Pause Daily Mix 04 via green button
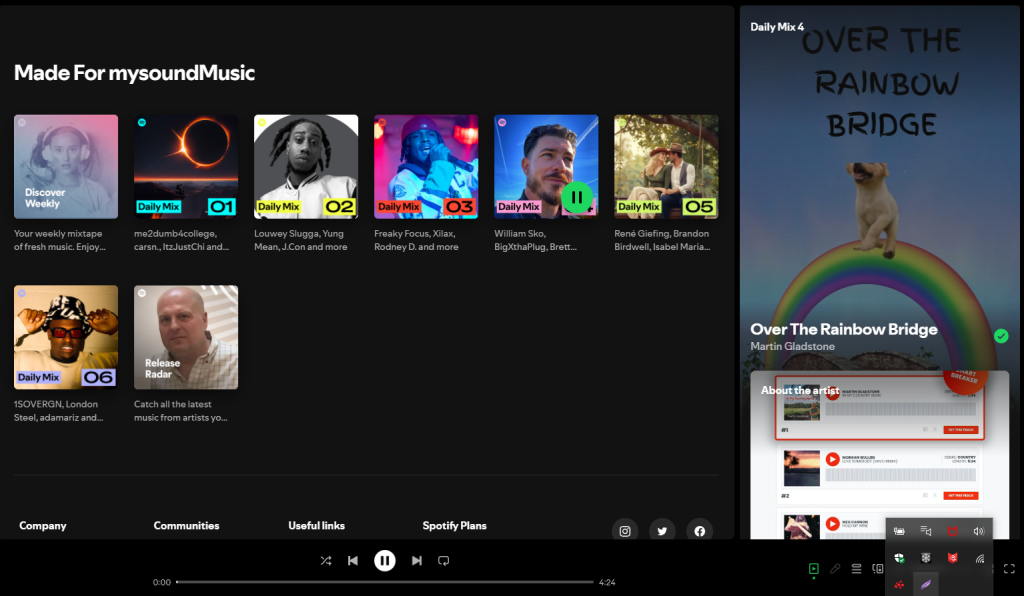Viewport: 1024px width, 596px height. [x=577, y=196]
